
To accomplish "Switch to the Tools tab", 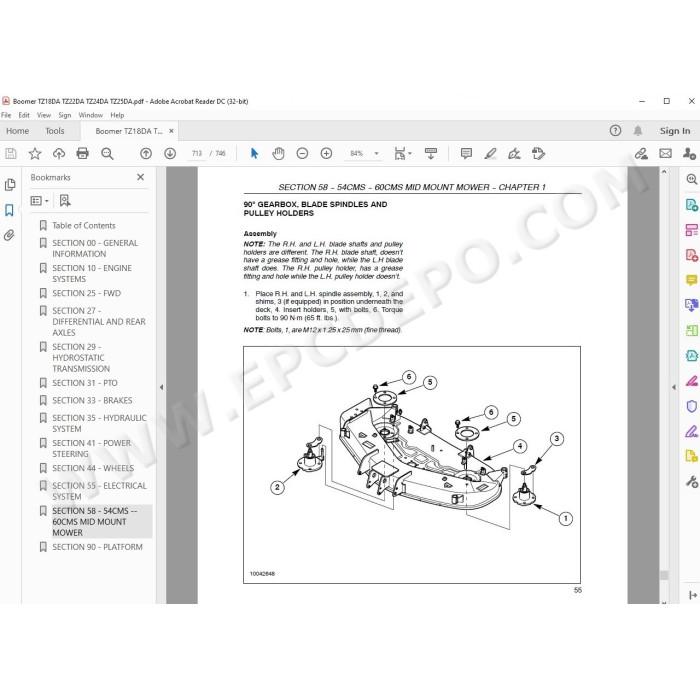I will click(54, 131).
